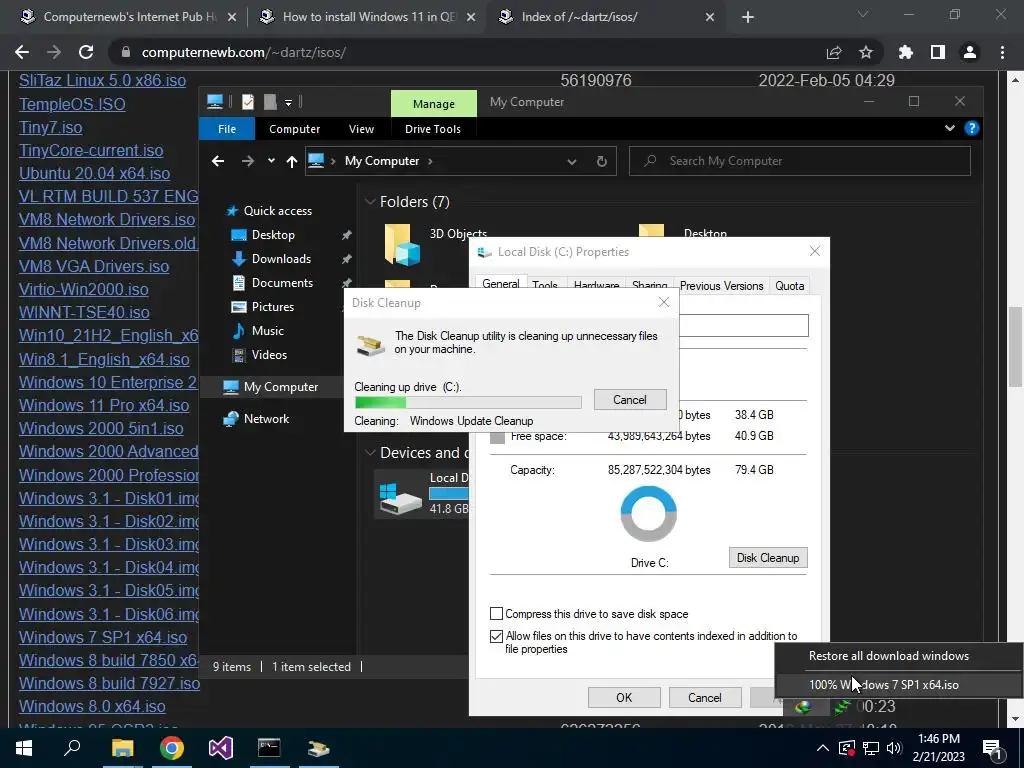This screenshot has height=768, width=1024.
Task: Open address bar history dropdown
Action: [572, 161]
